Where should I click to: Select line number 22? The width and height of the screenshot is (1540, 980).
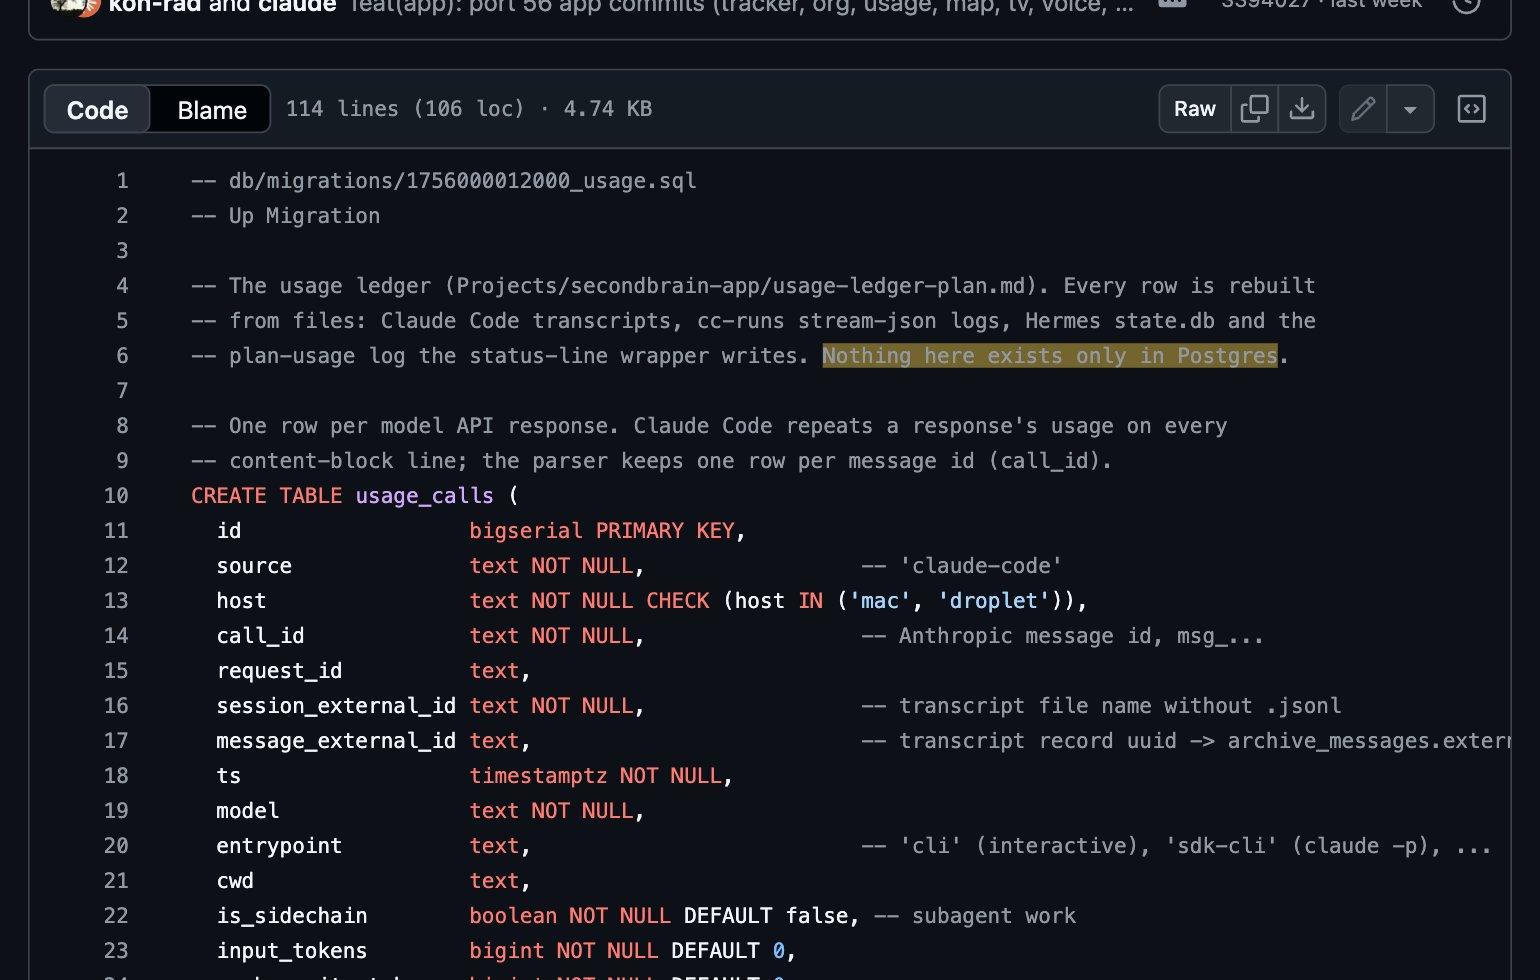coord(116,916)
